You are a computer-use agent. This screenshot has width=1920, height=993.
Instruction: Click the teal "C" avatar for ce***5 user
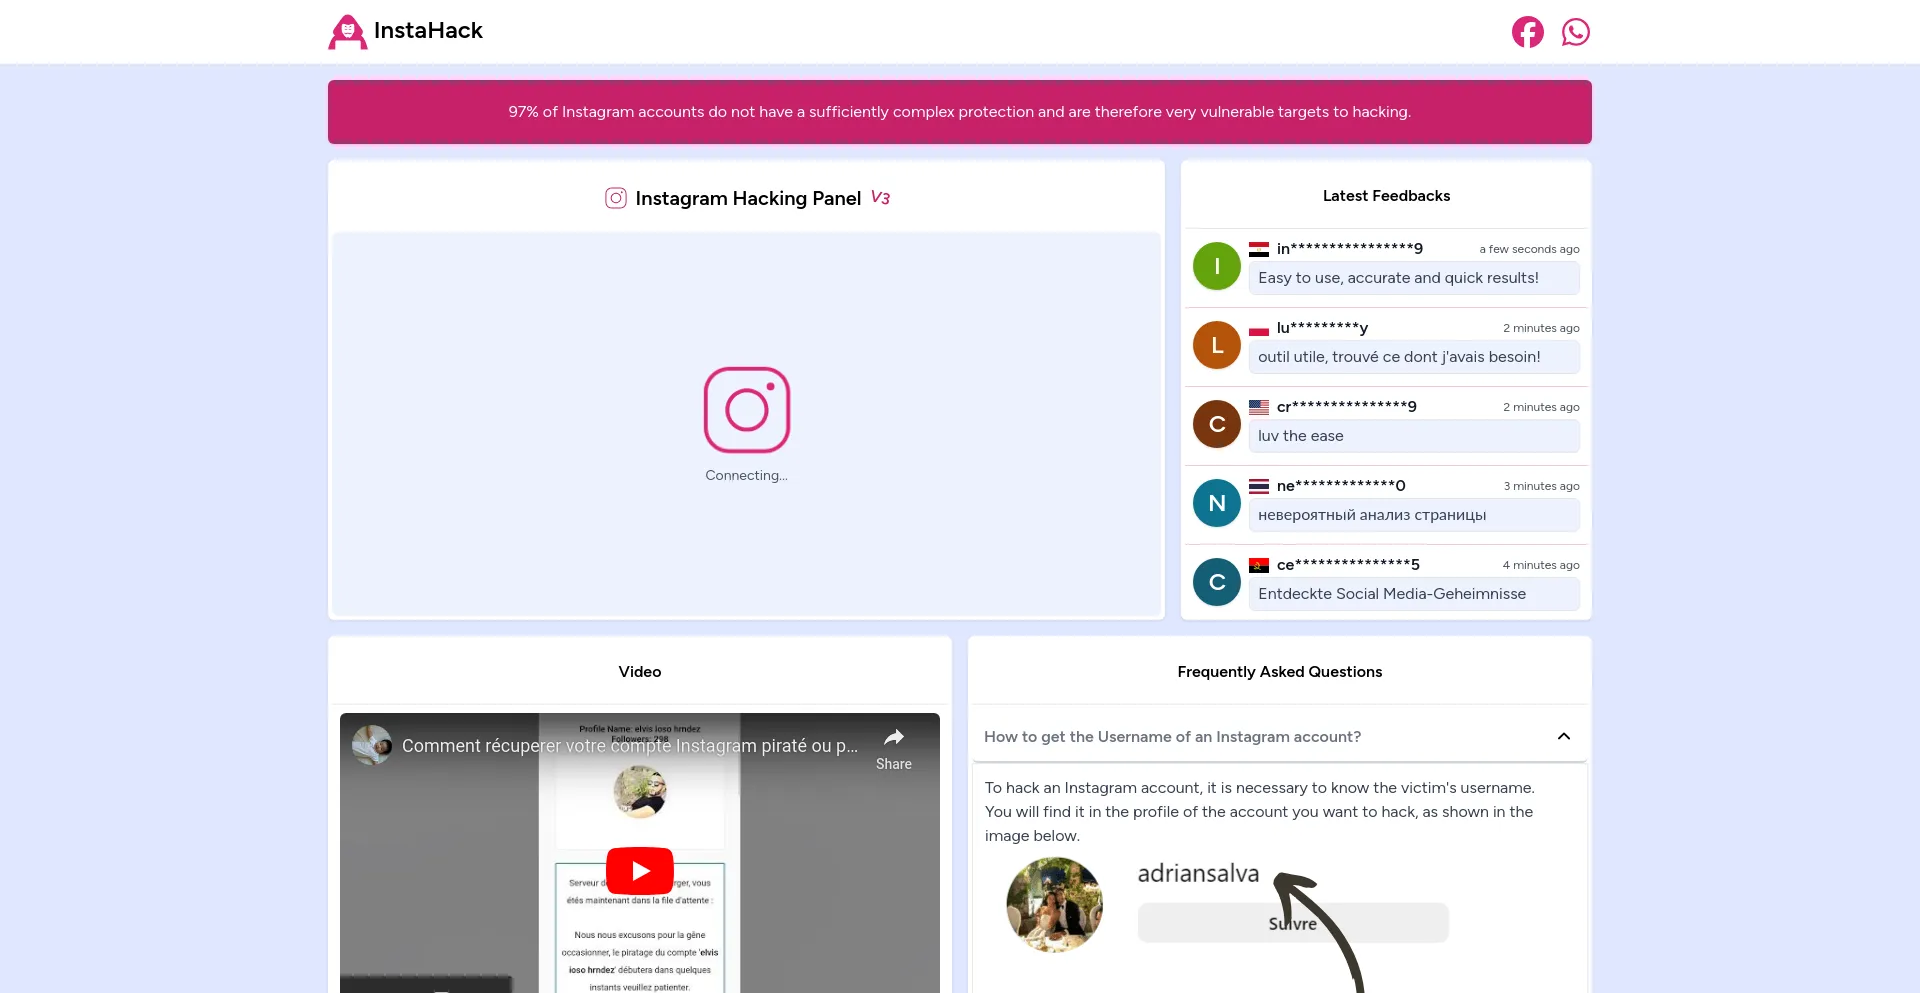[1217, 582]
